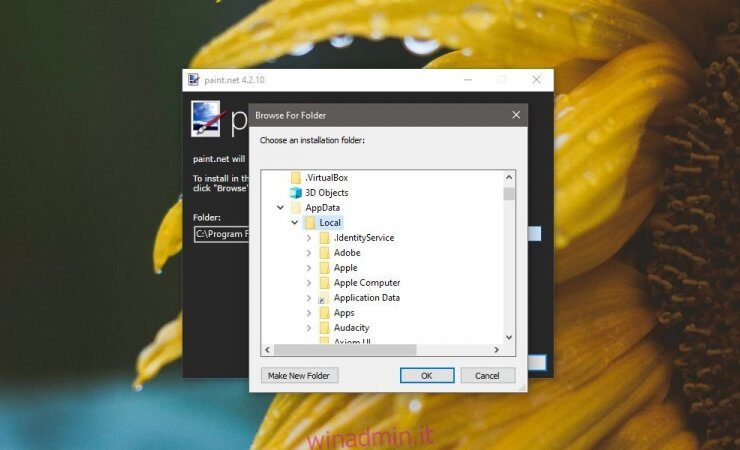This screenshot has height=450, width=740.
Task: Select the Apple folder row
Action: tap(345, 268)
